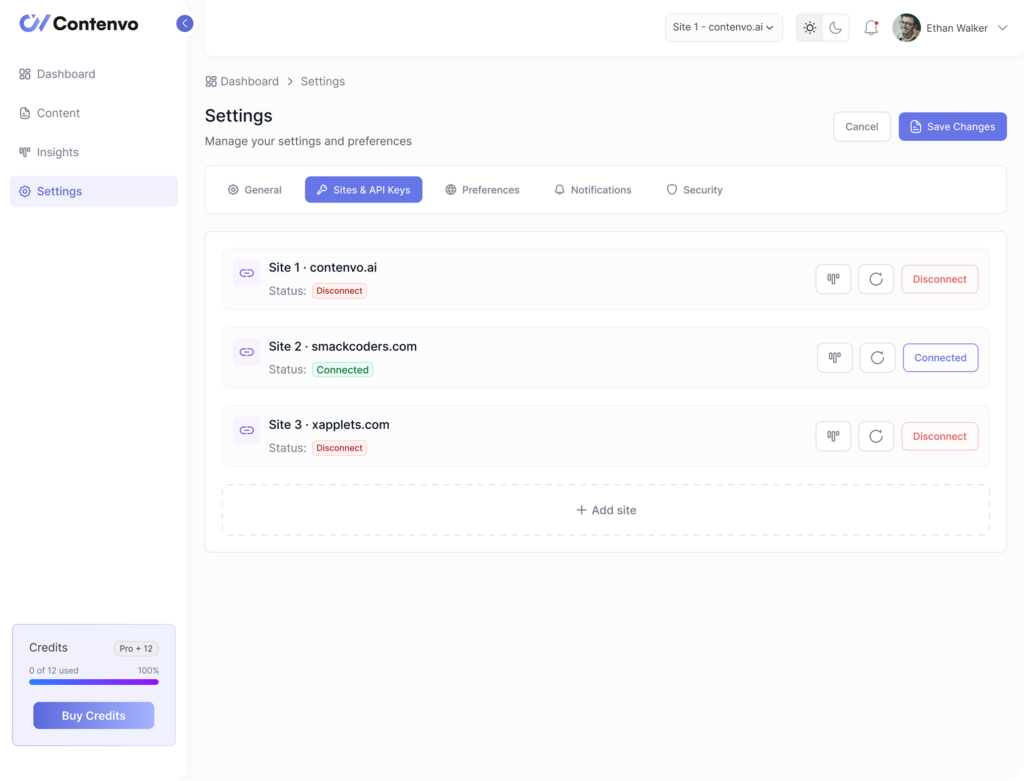
Task: Add a new site
Action: (x=606, y=510)
